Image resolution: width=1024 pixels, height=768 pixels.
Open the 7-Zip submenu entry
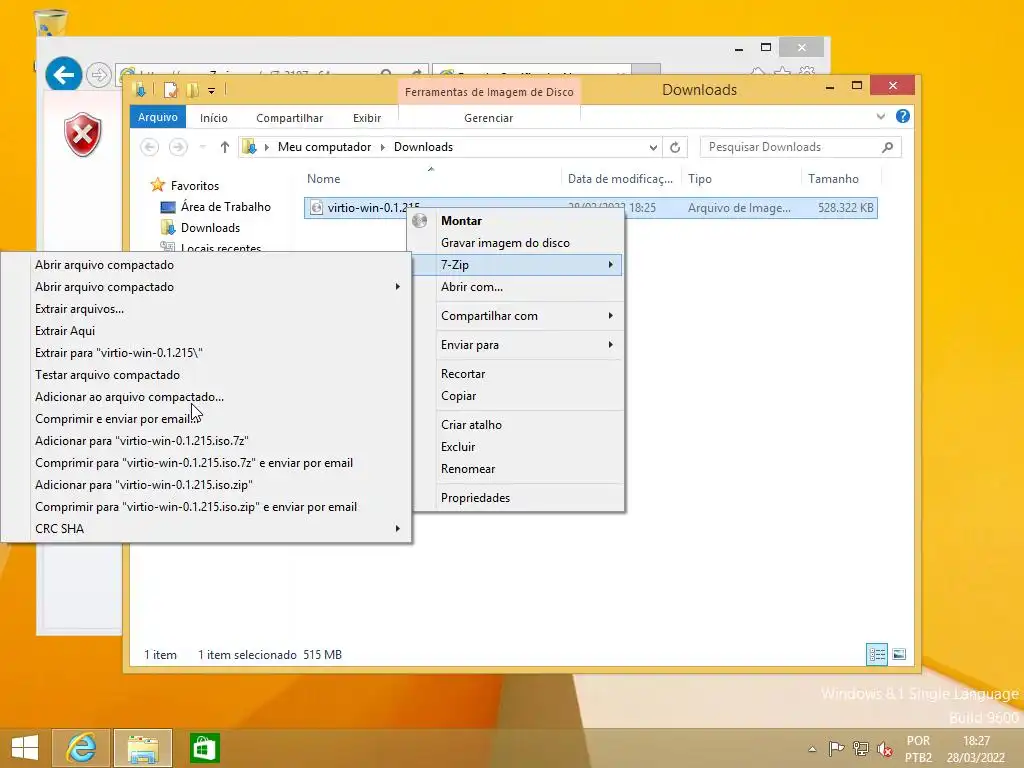(x=516, y=264)
